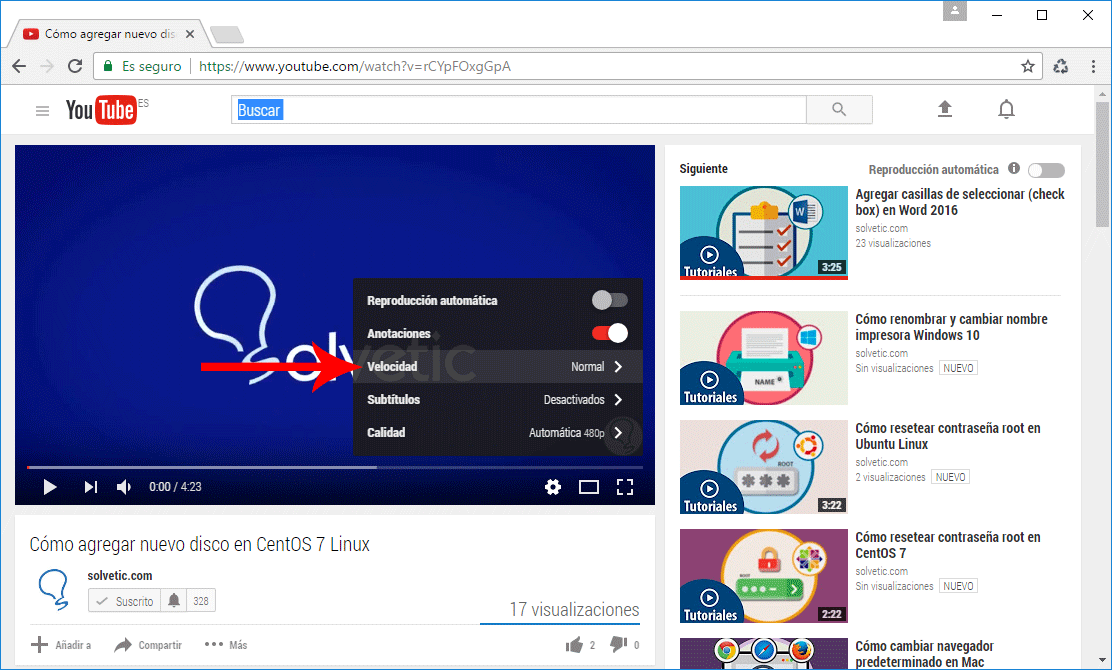Expand the Normal speed chevron
This screenshot has height=670, width=1112.
pos(618,367)
